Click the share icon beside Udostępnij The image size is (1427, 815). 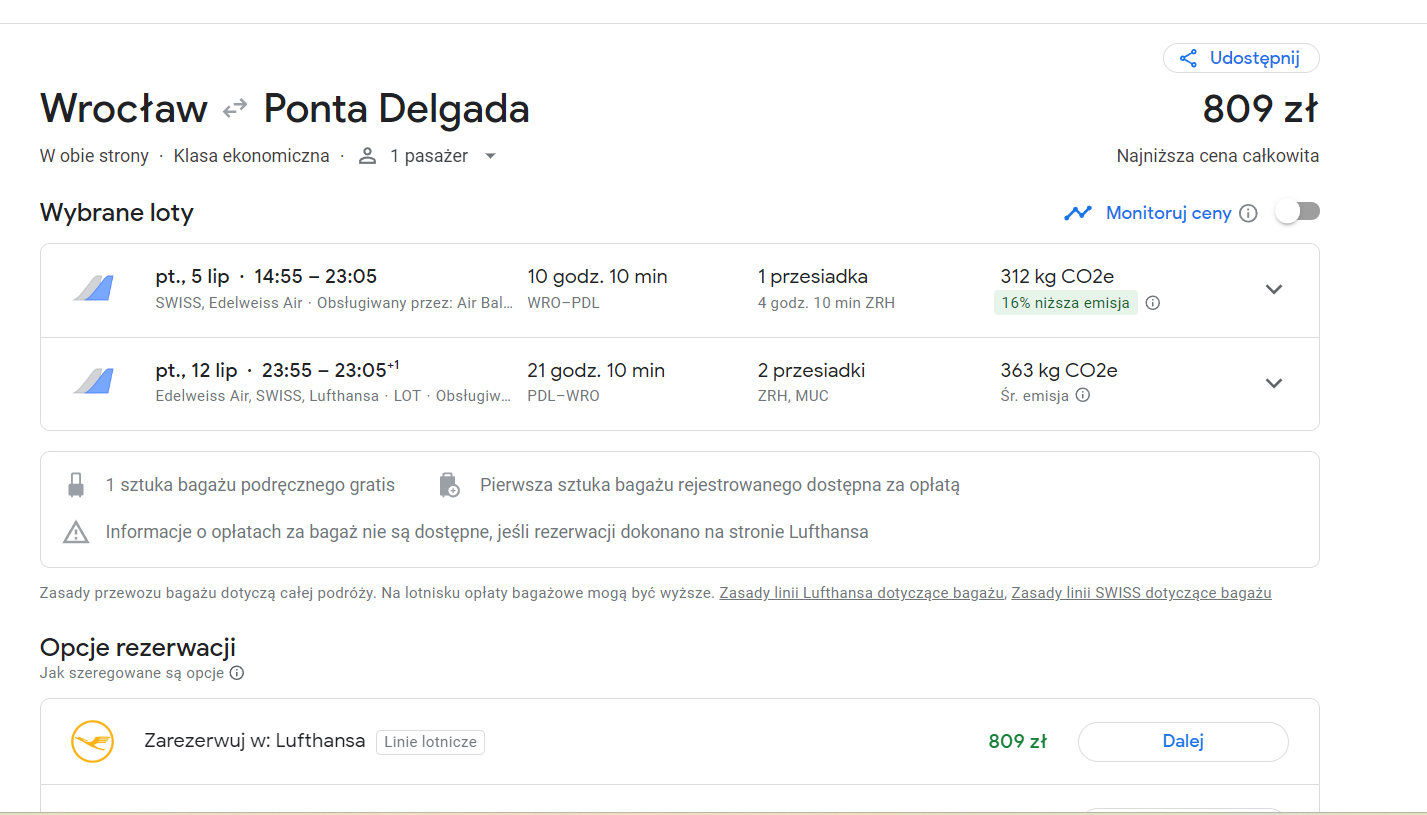1188,58
